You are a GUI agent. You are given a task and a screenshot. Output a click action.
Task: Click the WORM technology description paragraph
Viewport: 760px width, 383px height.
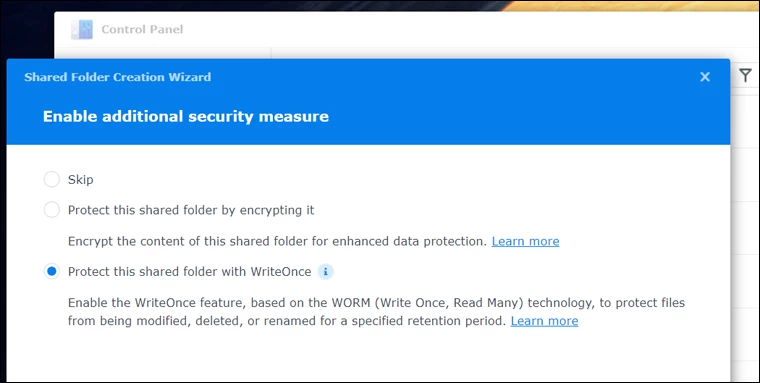(376, 312)
